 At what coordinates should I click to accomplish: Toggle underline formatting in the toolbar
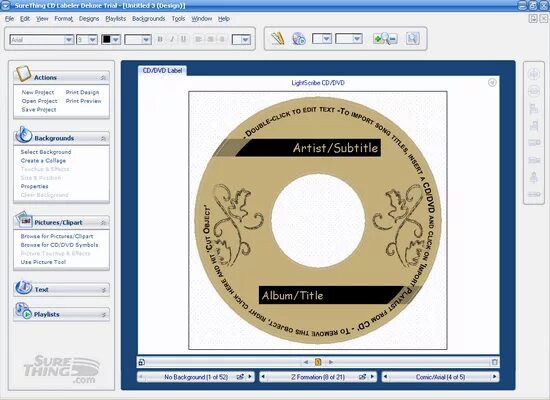pyautogui.click(x=183, y=39)
